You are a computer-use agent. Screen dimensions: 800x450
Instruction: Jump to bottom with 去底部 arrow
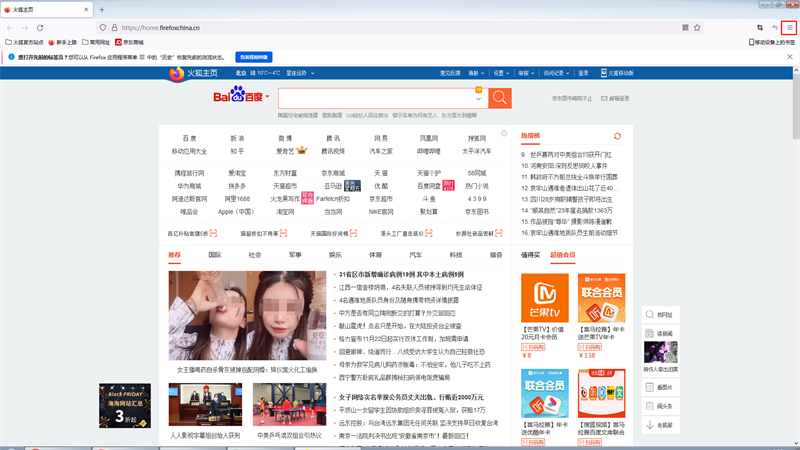tap(660, 424)
